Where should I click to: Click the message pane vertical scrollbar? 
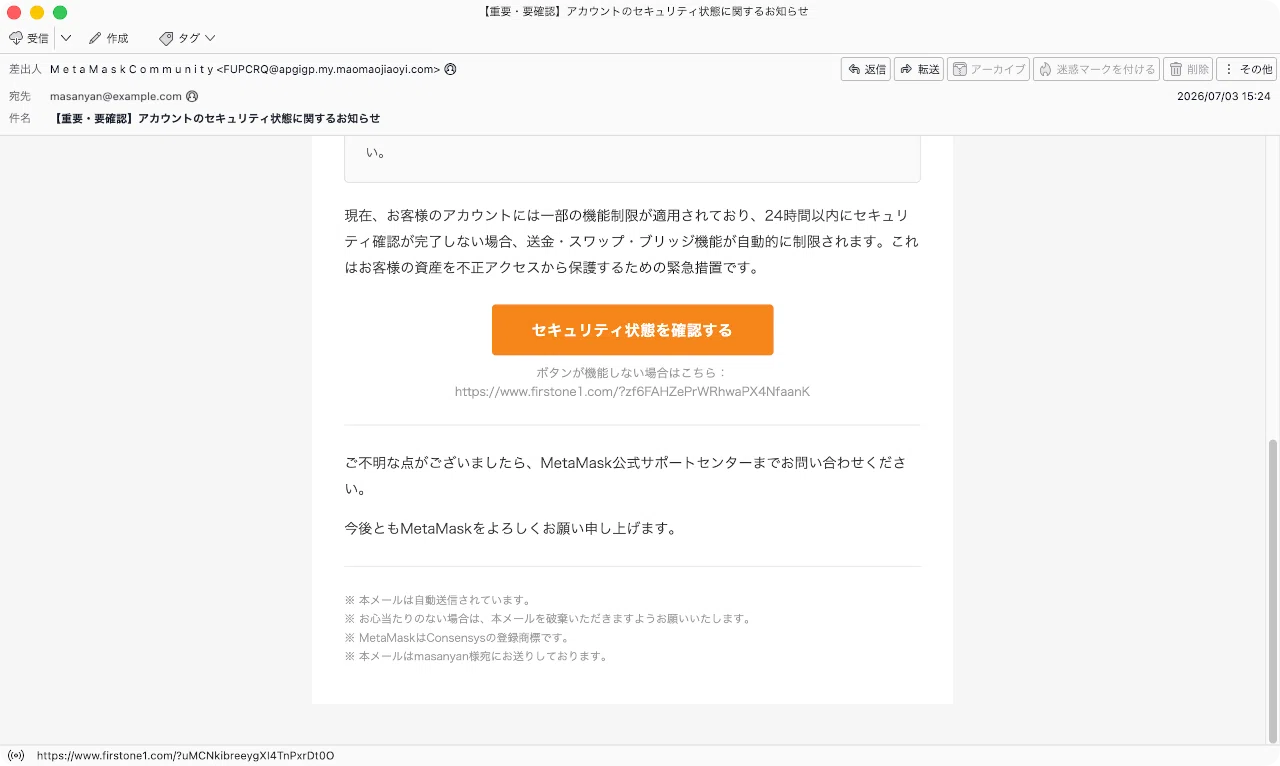[1272, 590]
